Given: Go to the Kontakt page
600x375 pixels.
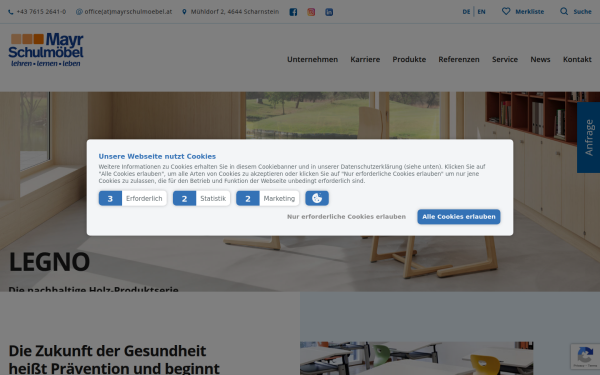Looking at the screenshot, I should [577, 59].
